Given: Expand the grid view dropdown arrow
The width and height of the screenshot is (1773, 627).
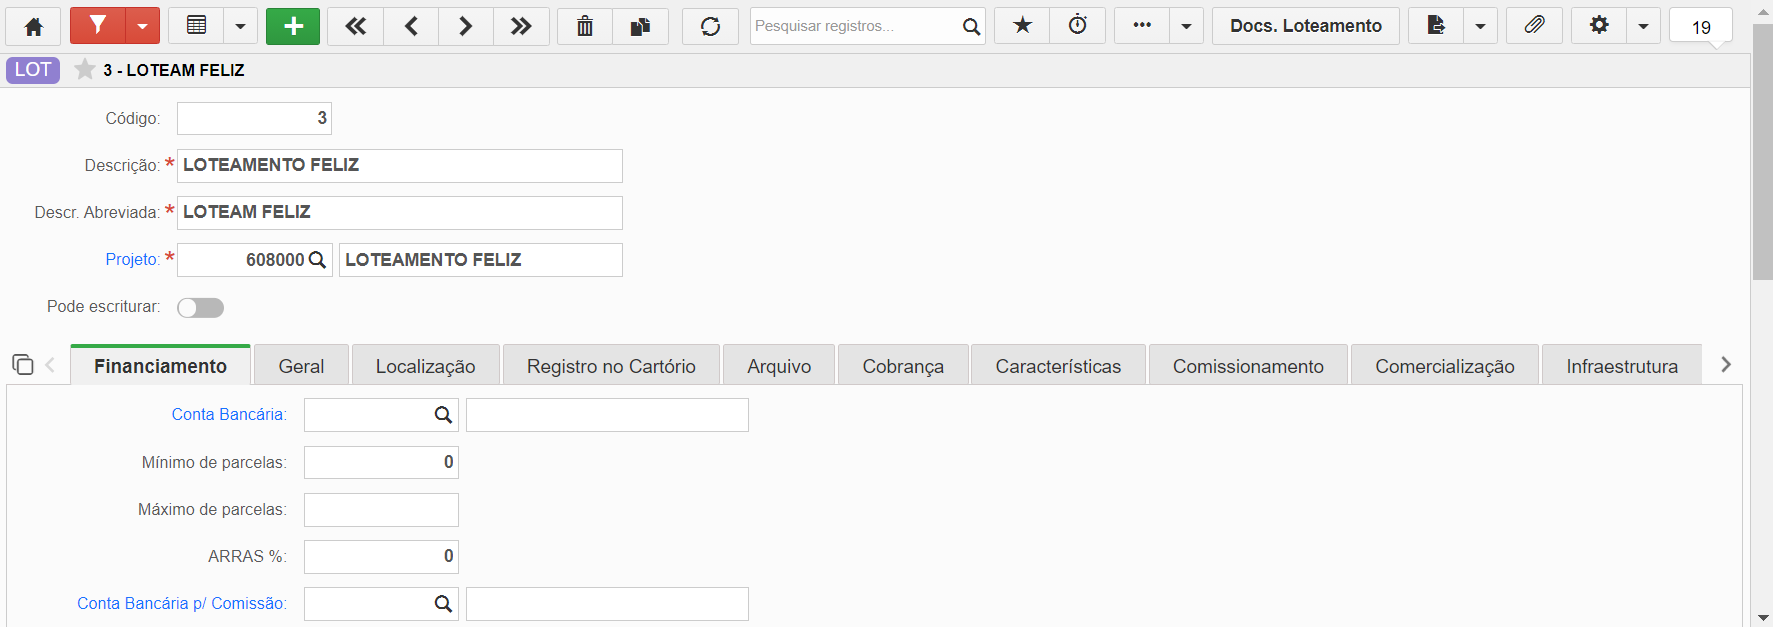Looking at the screenshot, I should tap(240, 26).
